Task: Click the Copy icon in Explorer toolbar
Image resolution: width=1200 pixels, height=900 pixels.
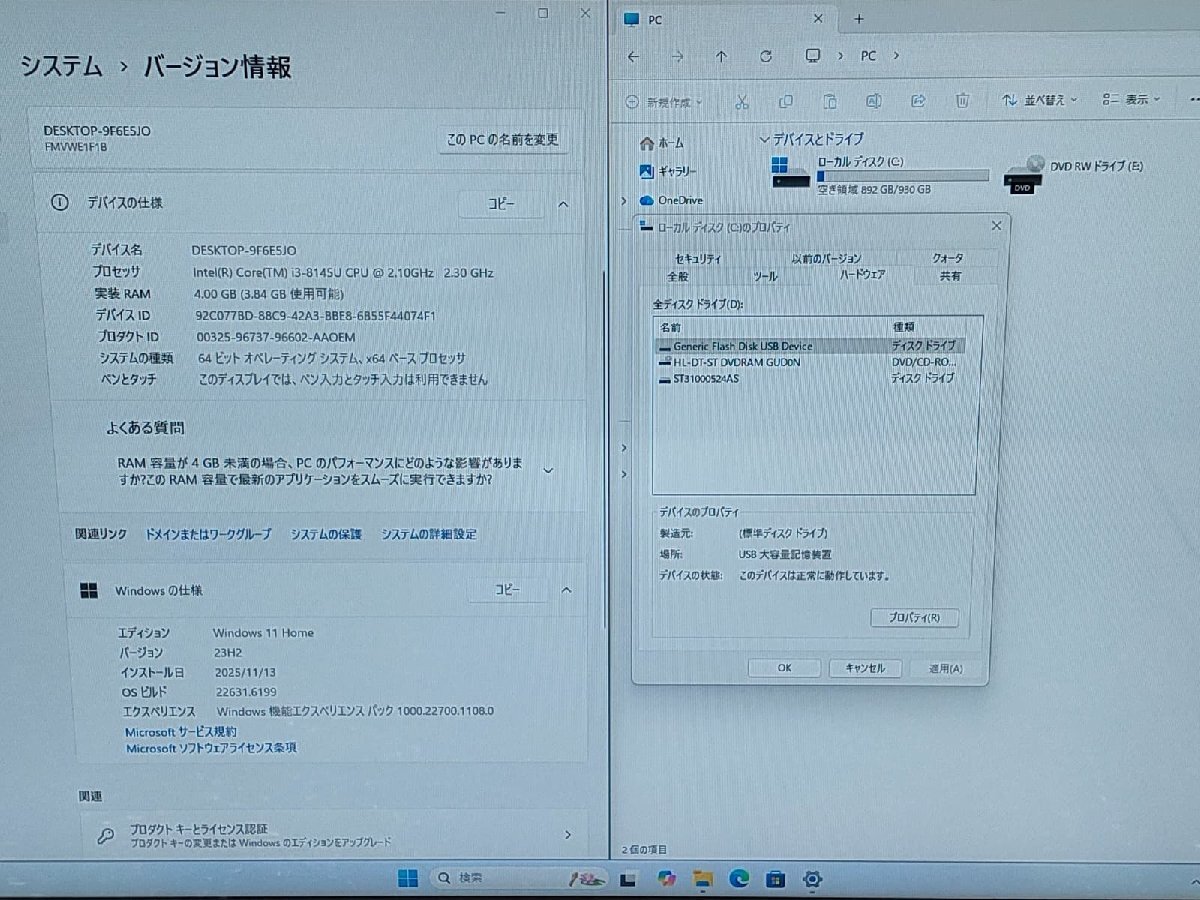Action: 786,101
